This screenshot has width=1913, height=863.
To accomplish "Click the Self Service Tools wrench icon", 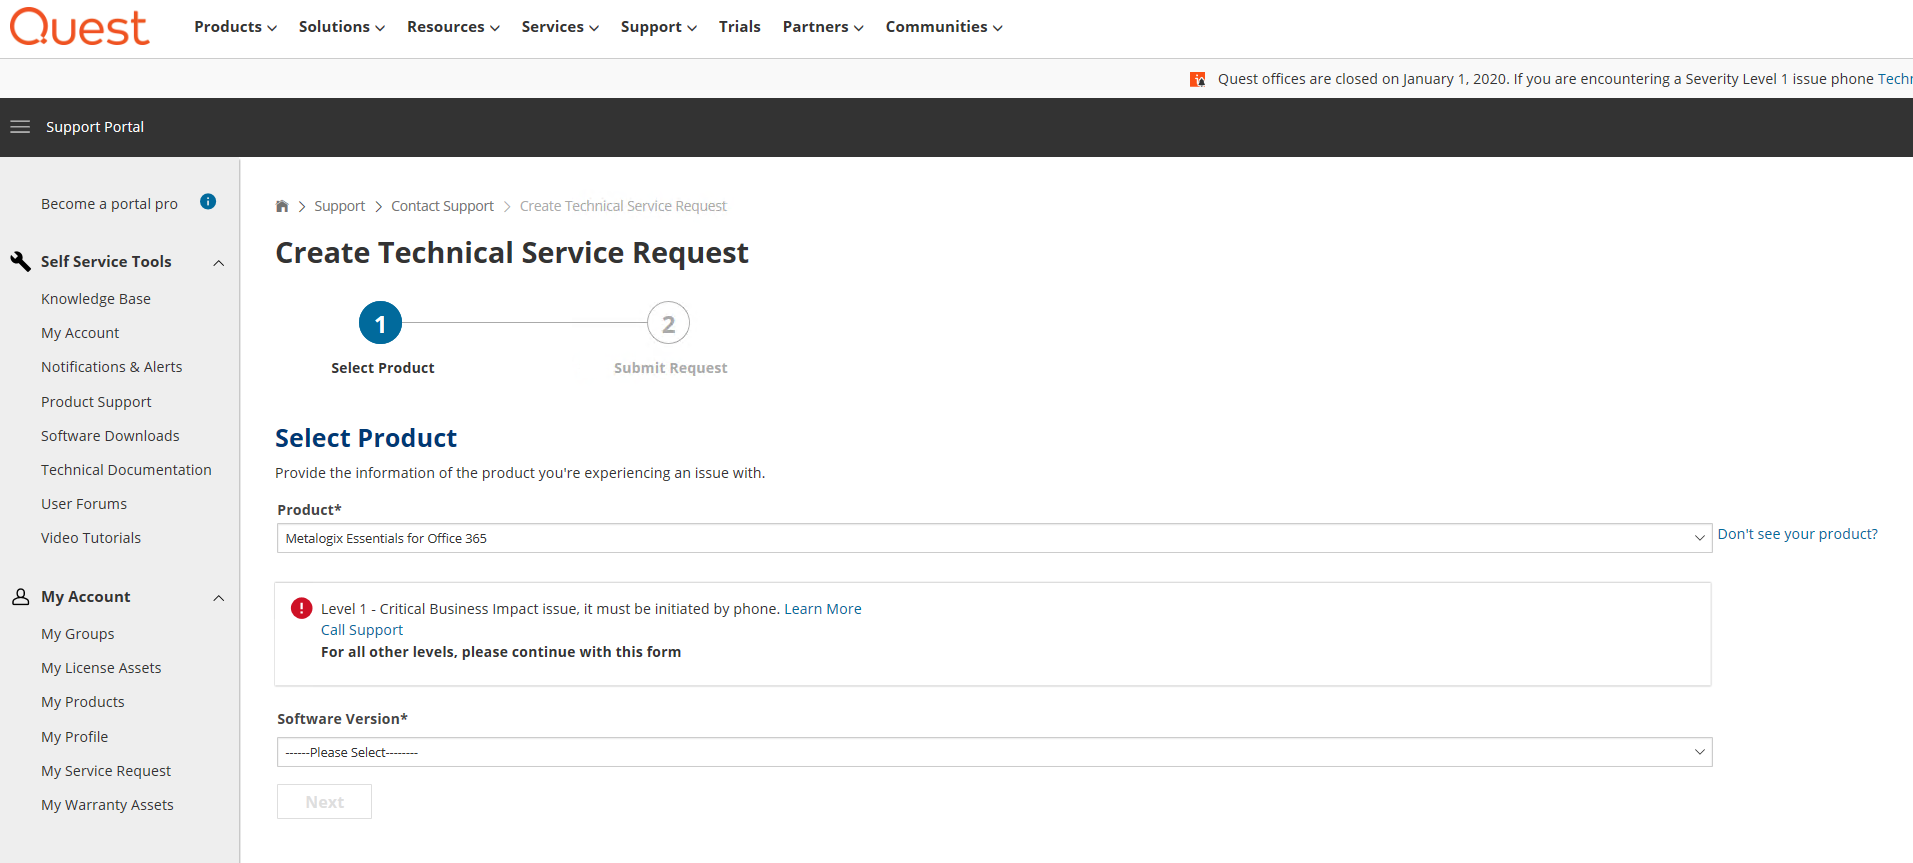I will pos(20,262).
